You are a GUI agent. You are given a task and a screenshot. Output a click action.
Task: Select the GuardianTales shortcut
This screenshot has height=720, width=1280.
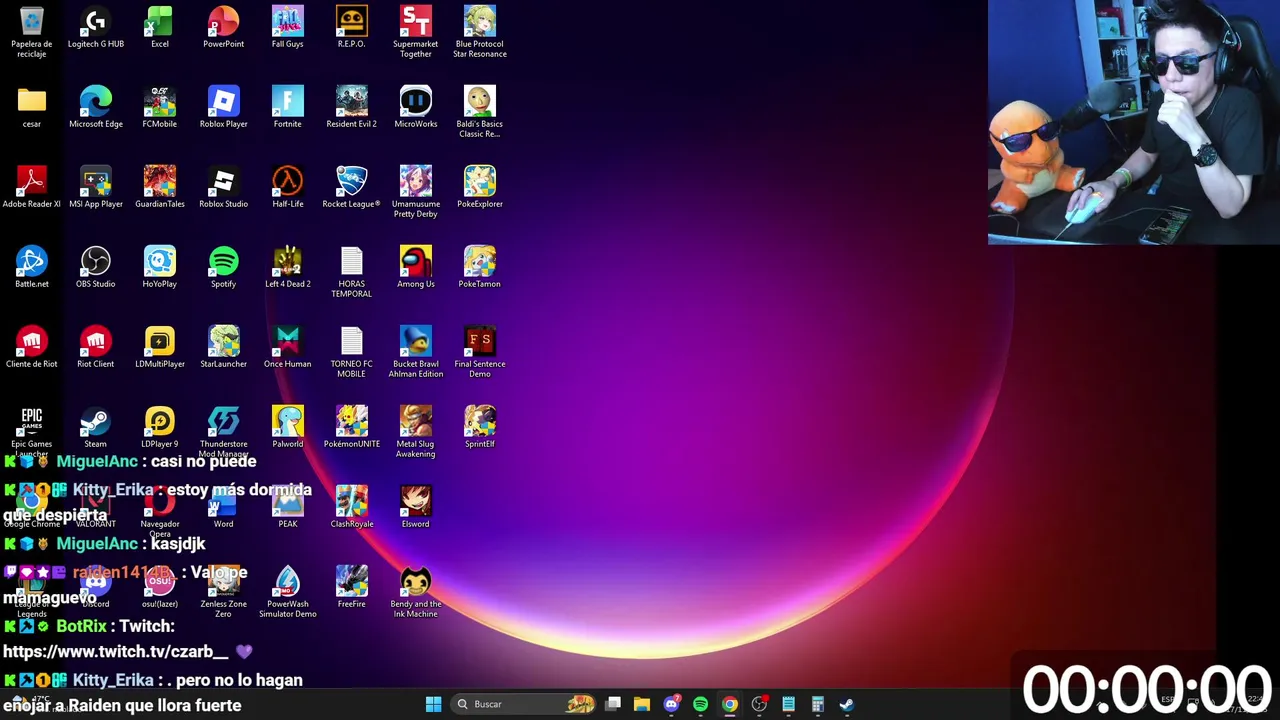159,188
